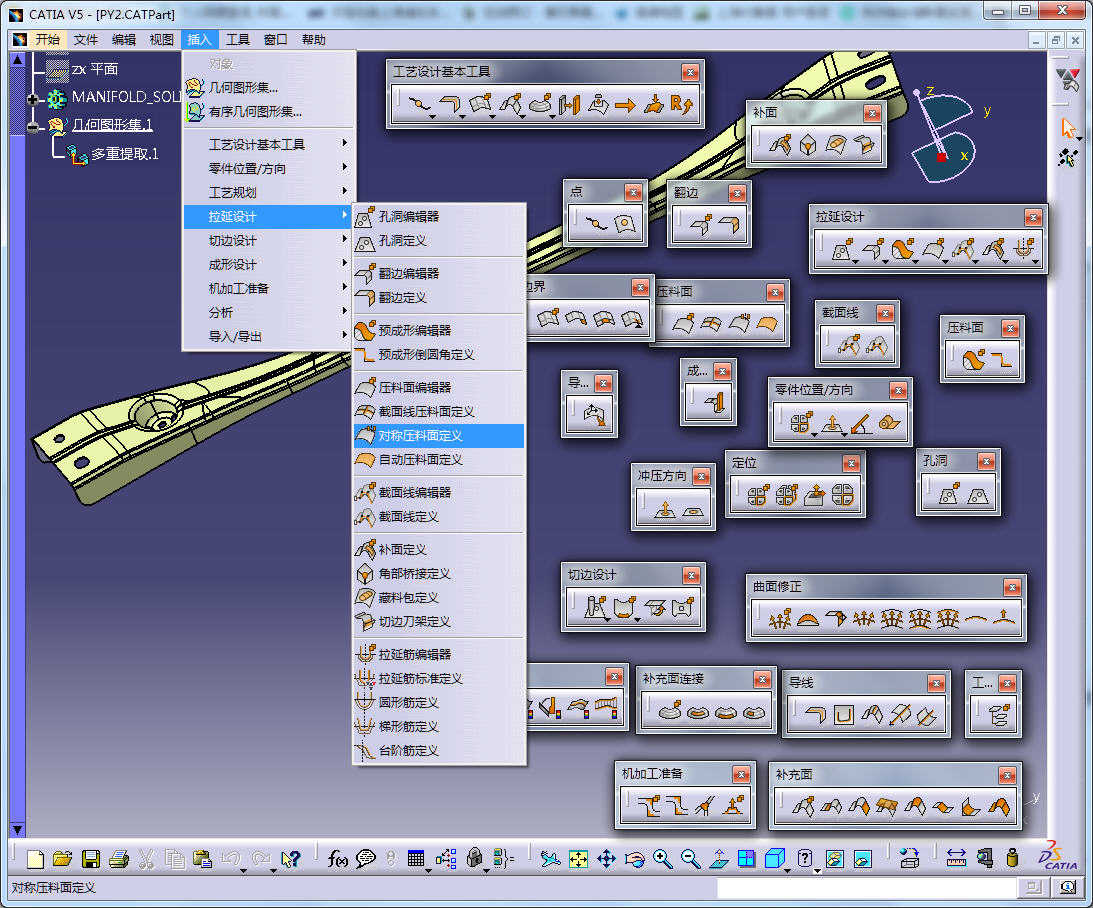This screenshot has height=908, width=1093.
Task: Open the Formula f(x) tool
Action: (337, 859)
